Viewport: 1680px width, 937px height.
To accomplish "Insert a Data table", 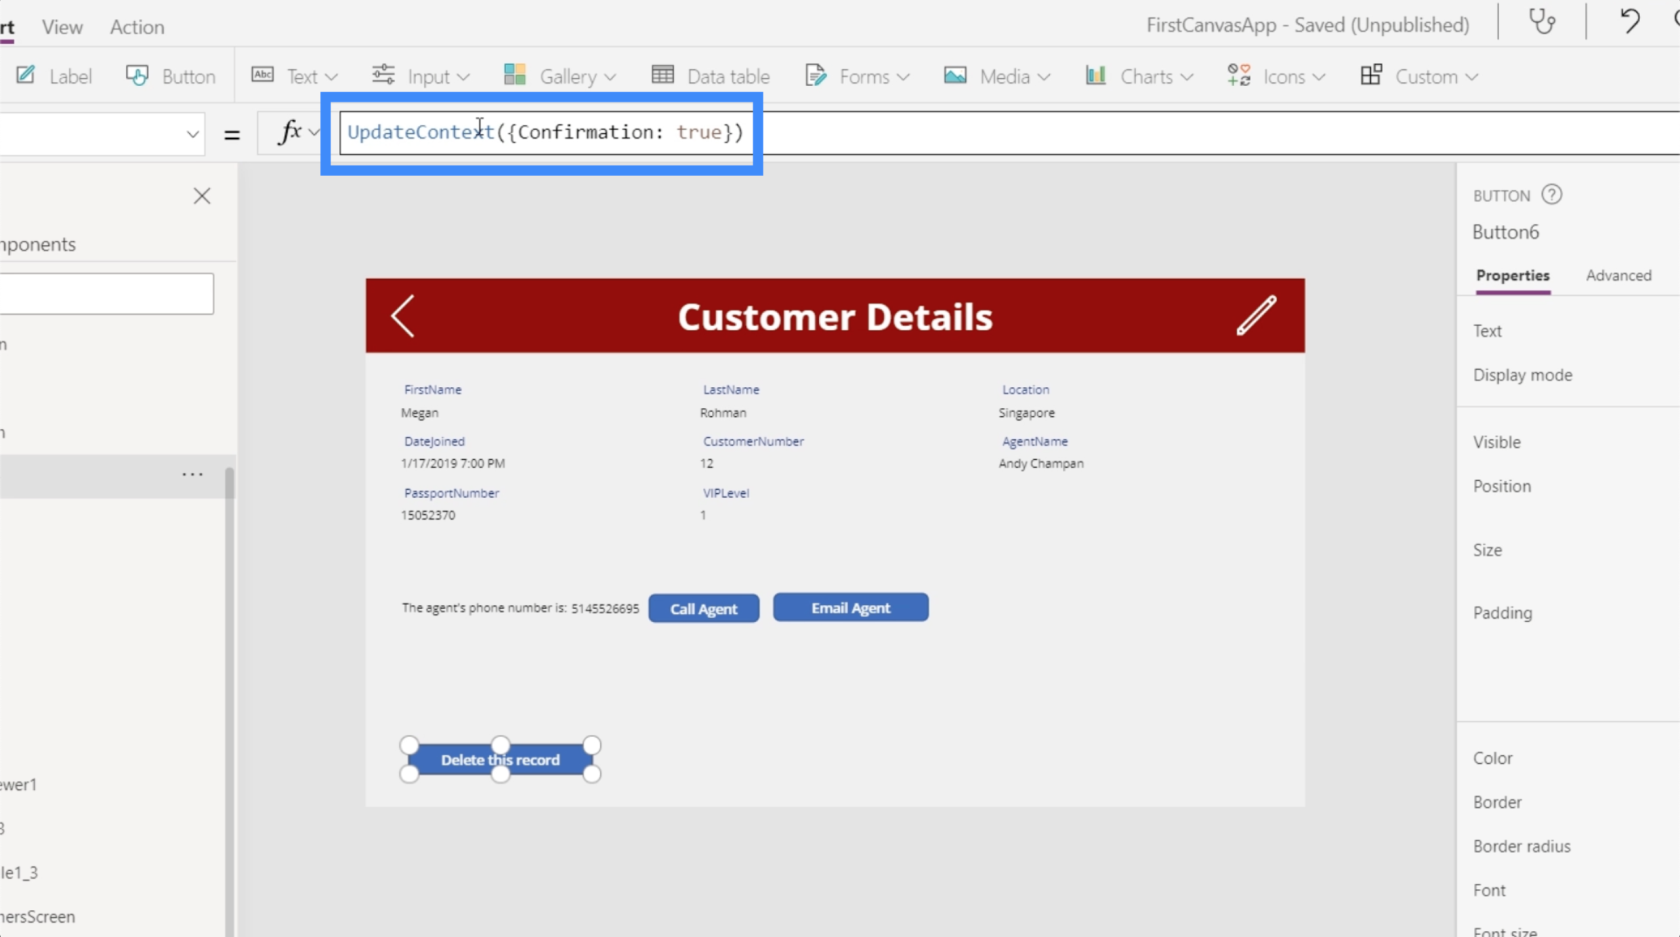I will [x=710, y=76].
